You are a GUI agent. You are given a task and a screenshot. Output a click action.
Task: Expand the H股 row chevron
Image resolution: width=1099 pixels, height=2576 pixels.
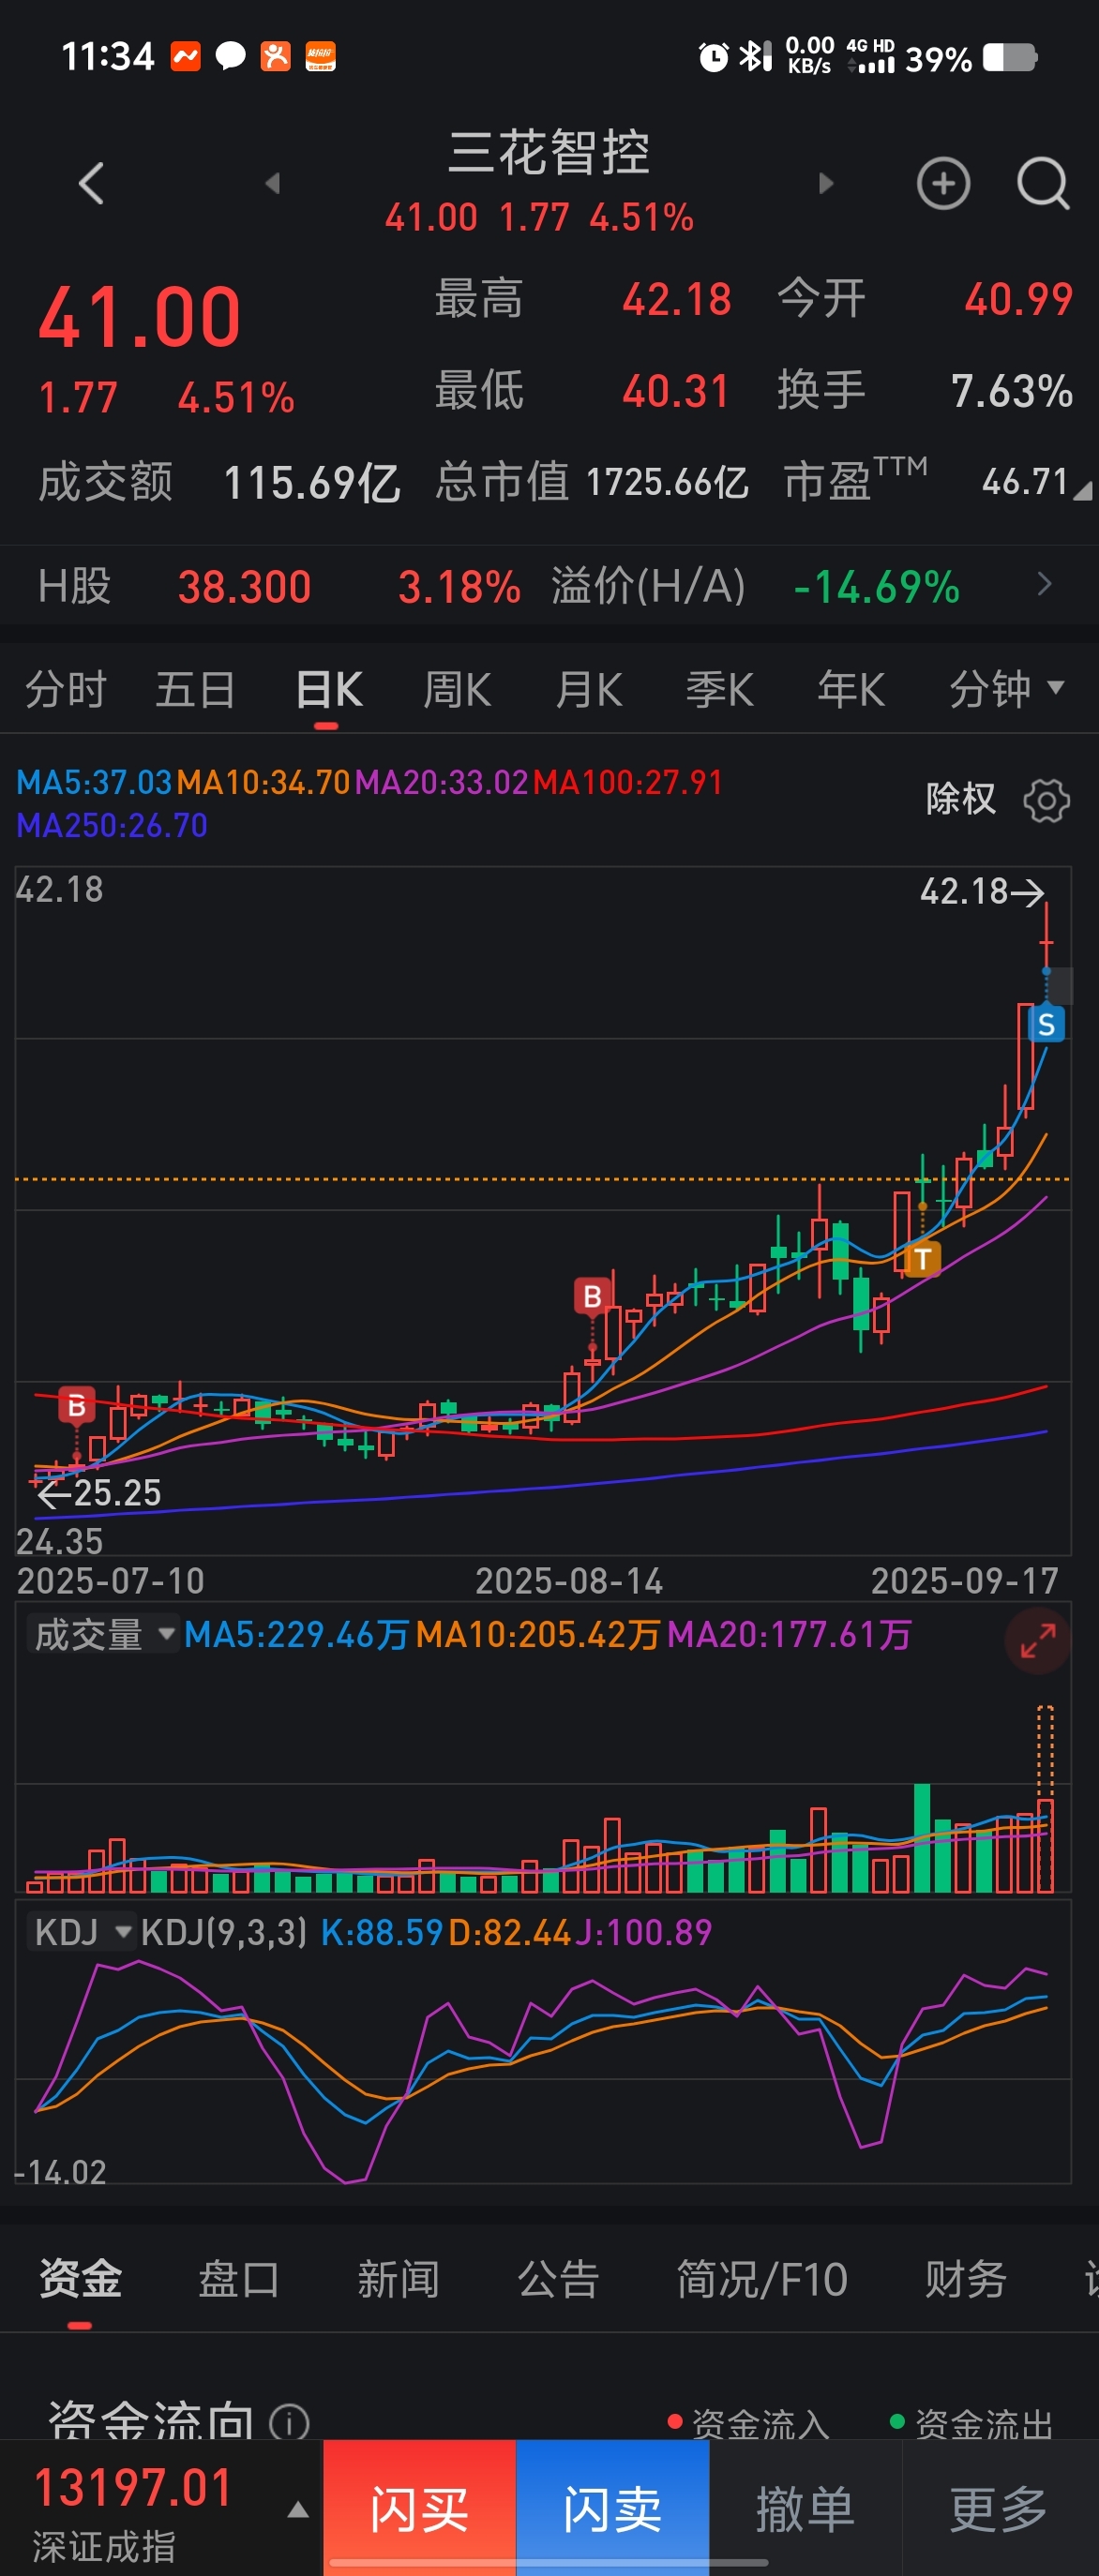point(1045,584)
